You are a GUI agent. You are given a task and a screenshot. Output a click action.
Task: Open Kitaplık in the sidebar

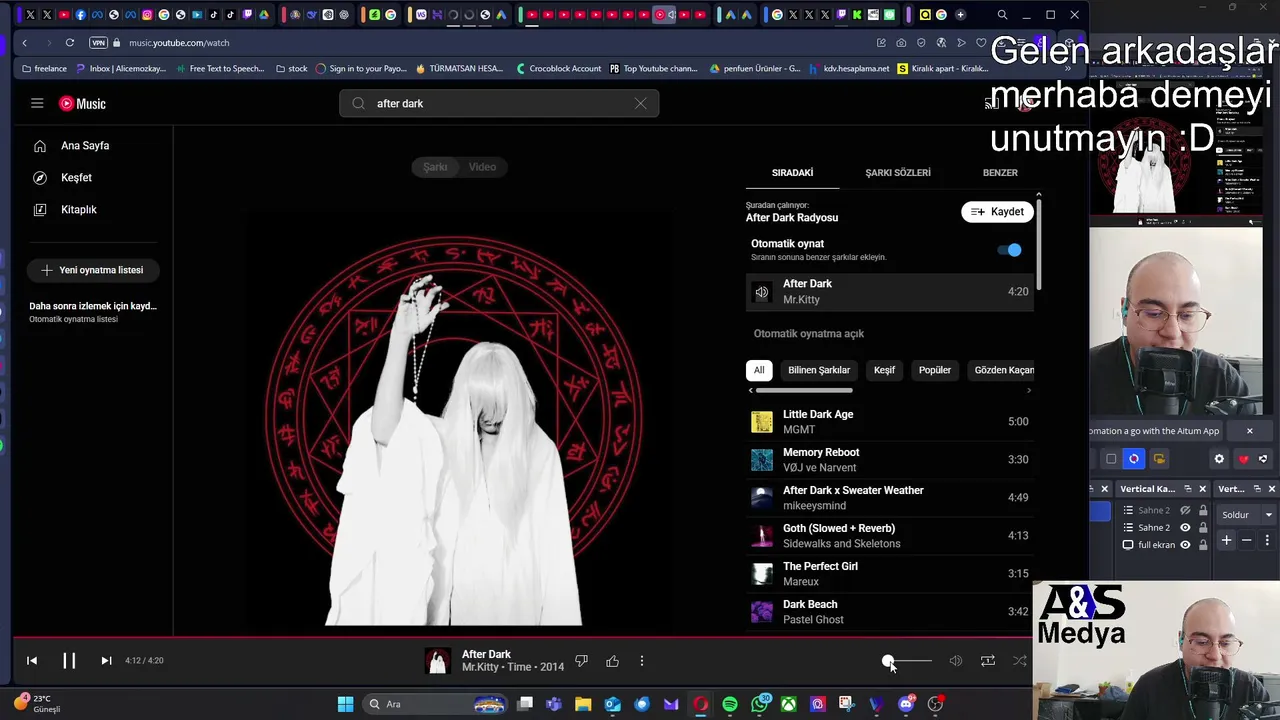(x=79, y=210)
